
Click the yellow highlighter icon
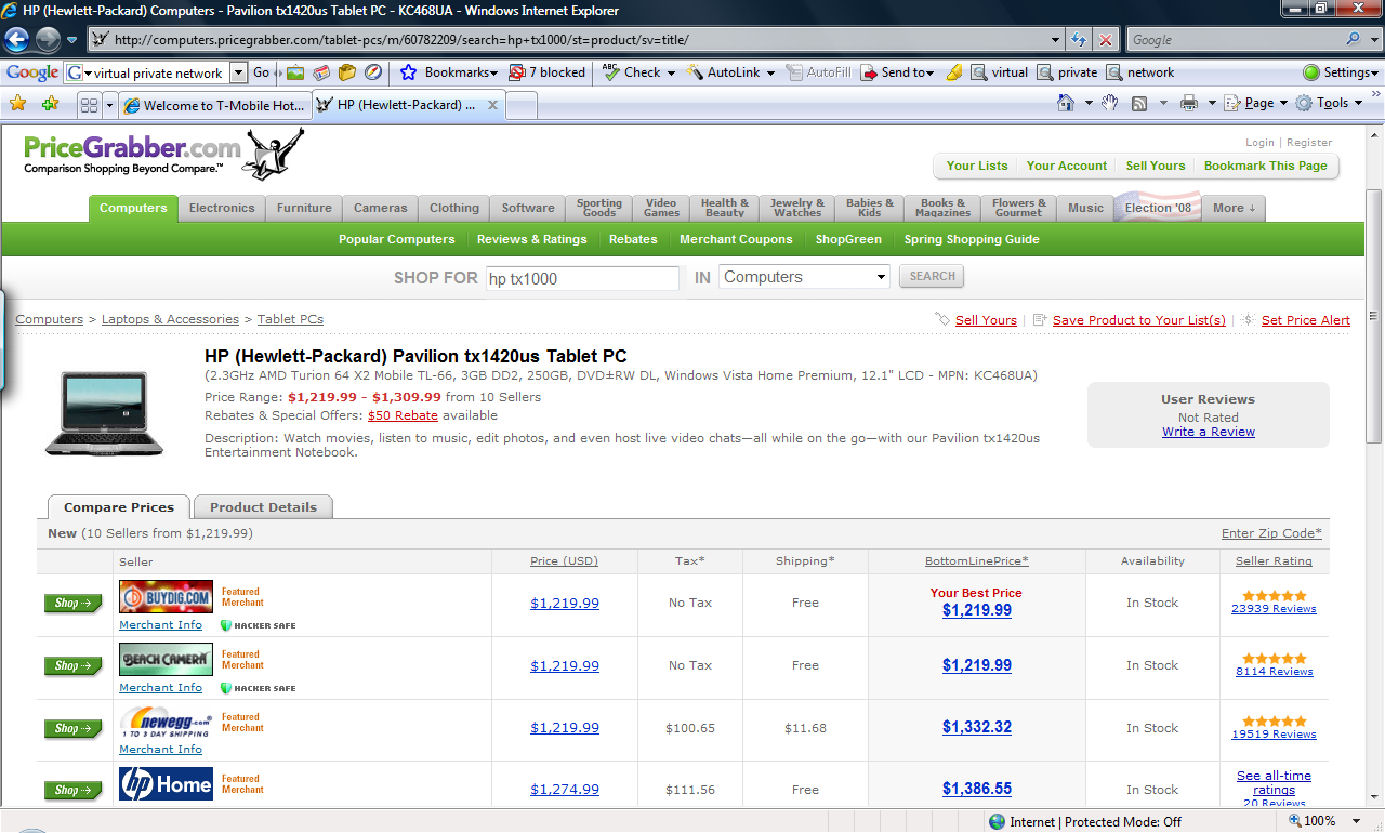954,72
